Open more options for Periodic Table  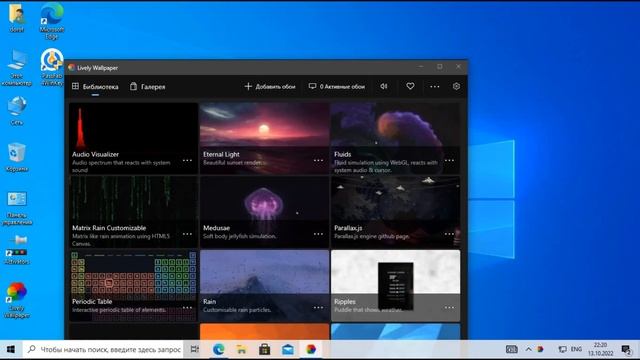coord(187,307)
